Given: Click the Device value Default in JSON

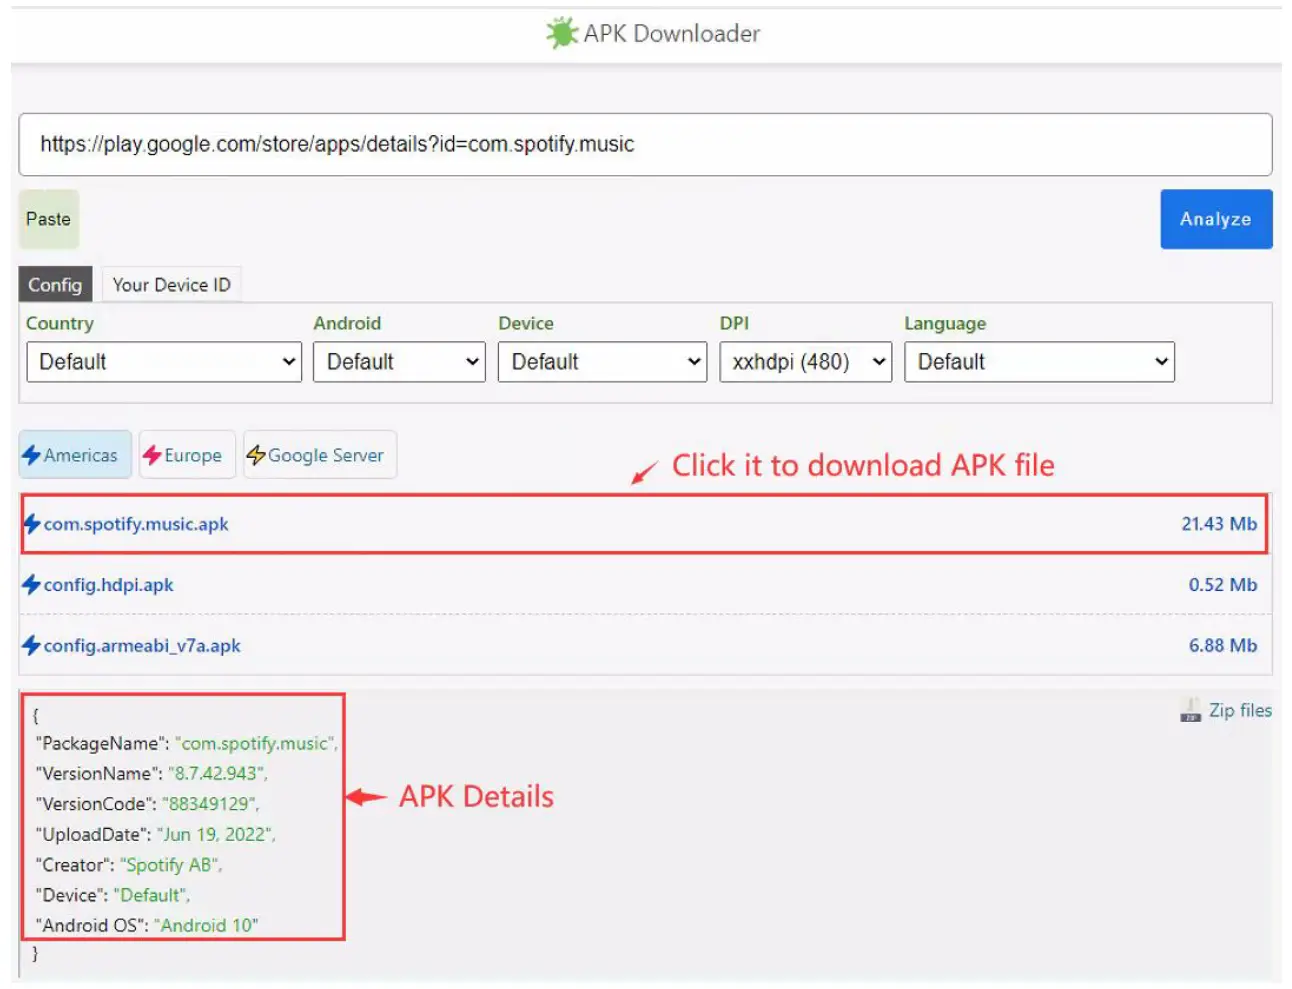Looking at the screenshot, I should click(149, 895).
